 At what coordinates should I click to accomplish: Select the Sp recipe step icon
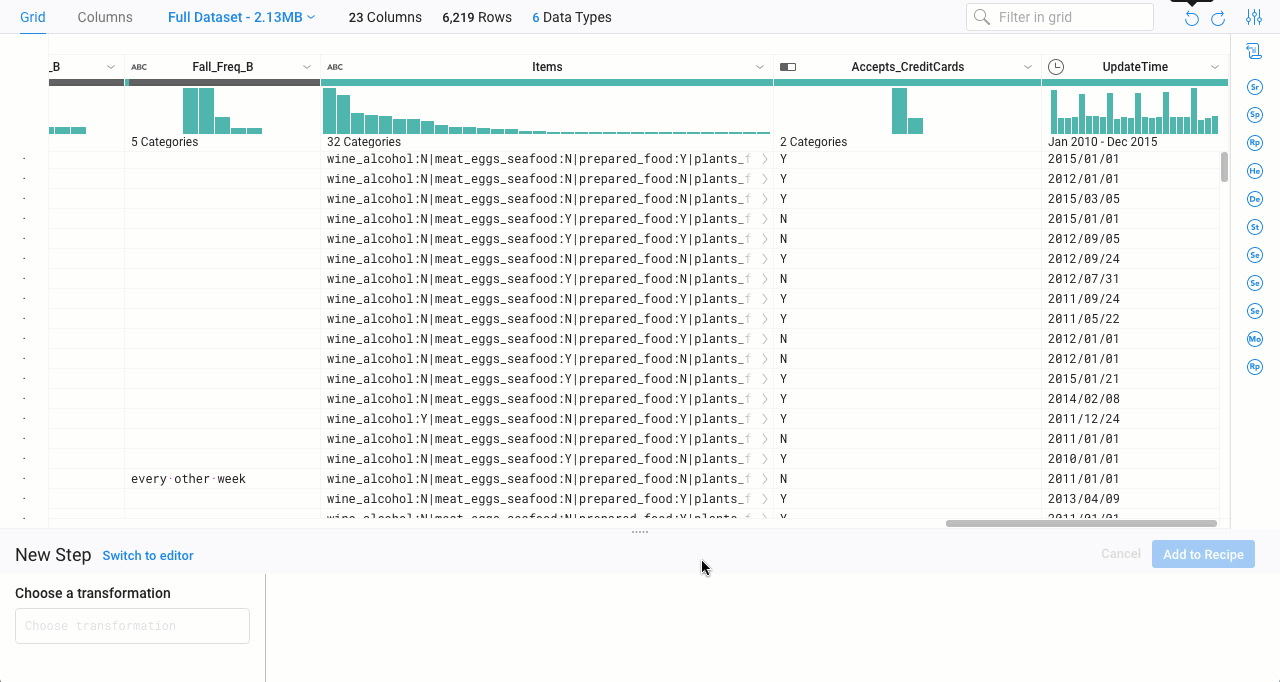(x=1255, y=115)
